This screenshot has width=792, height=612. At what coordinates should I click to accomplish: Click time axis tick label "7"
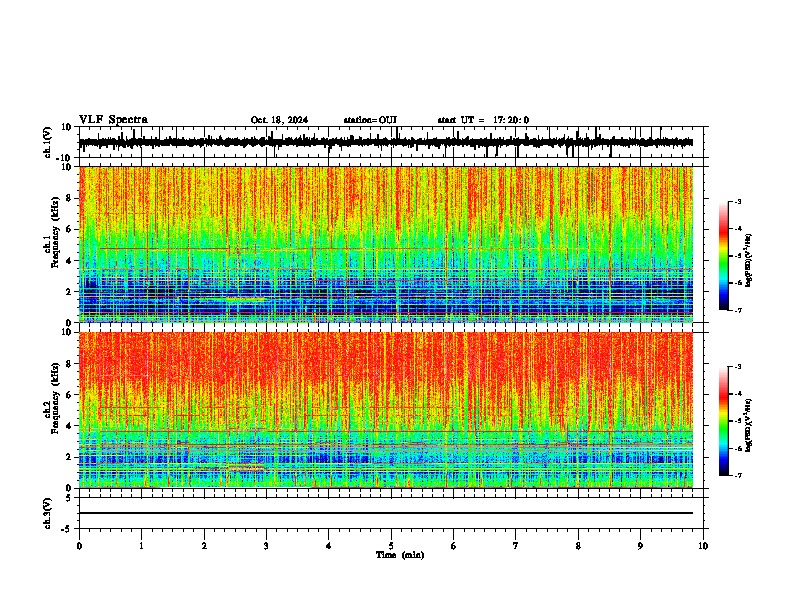coord(516,546)
